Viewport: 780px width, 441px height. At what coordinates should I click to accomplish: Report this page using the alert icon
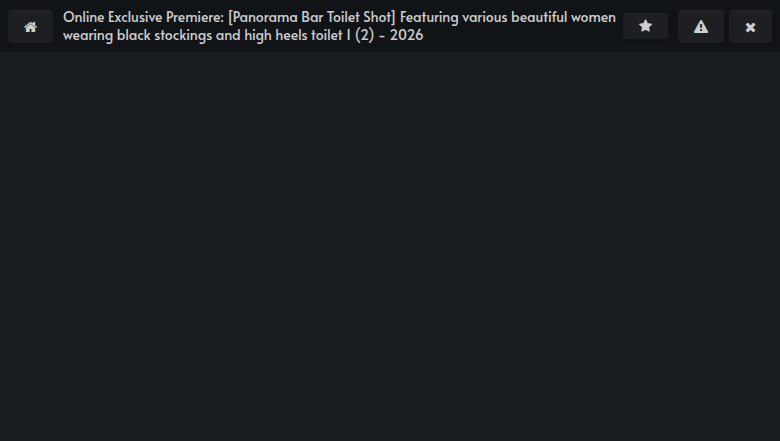[x=700, y=27]
